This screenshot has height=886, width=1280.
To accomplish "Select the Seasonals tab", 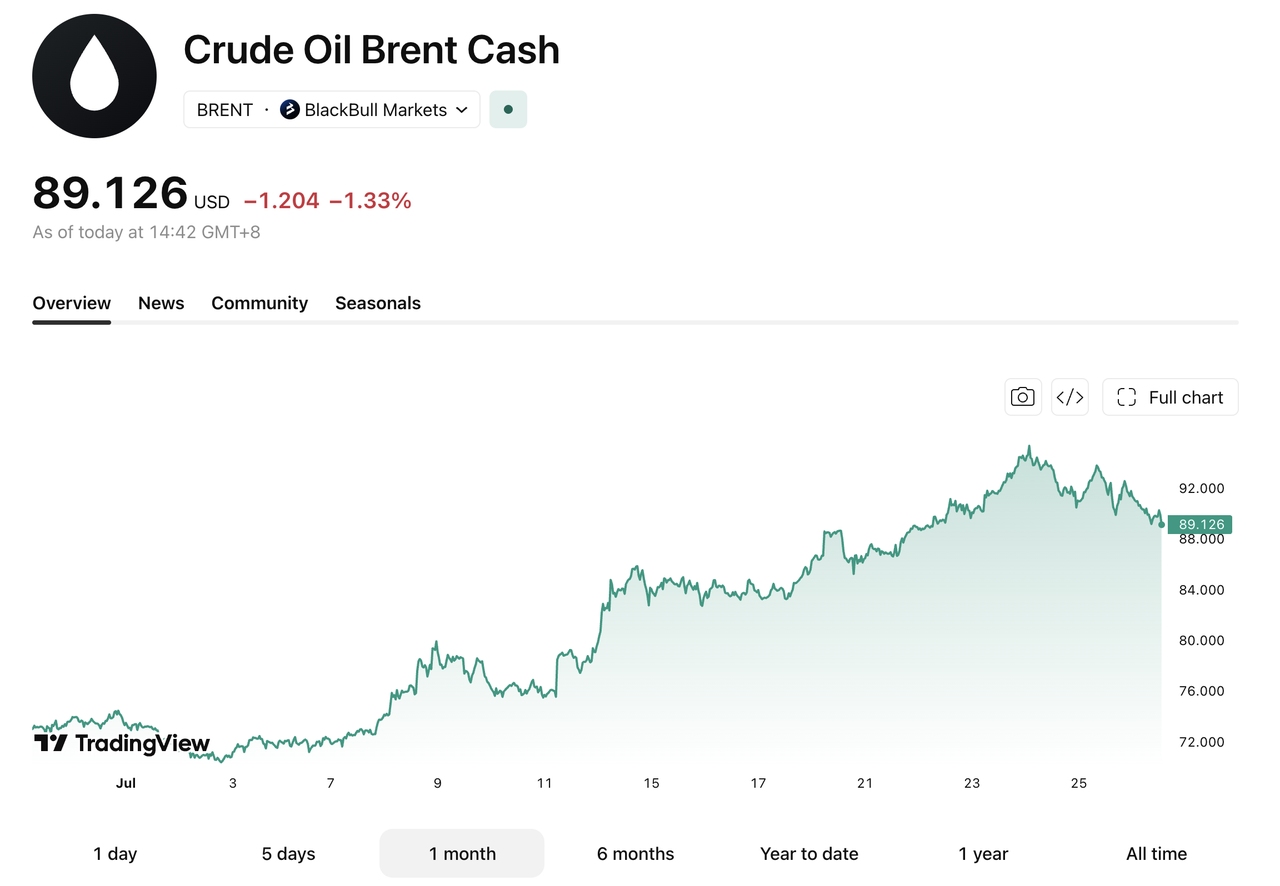I will [378, 303].
